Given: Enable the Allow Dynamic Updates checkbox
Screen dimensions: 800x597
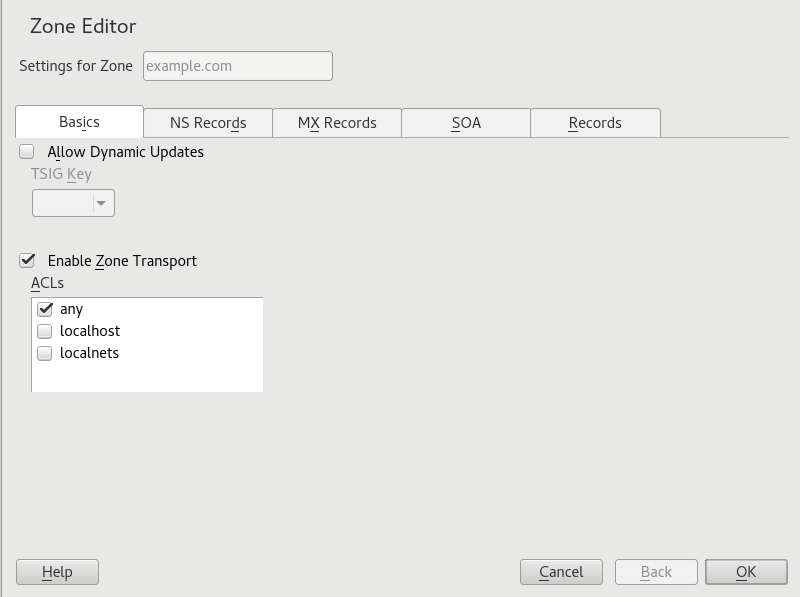Looking at the screenshot, I should (x=27, y=152).
